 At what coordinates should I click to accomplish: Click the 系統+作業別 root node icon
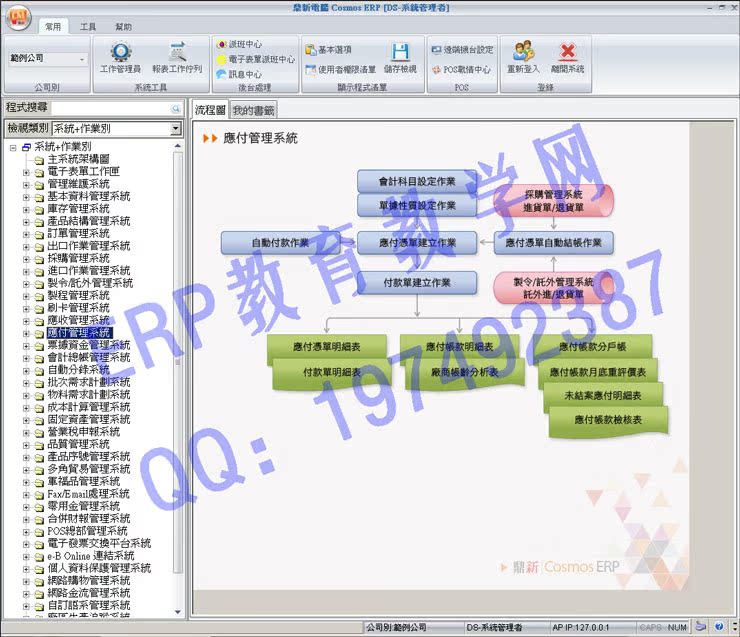[27, 147]
